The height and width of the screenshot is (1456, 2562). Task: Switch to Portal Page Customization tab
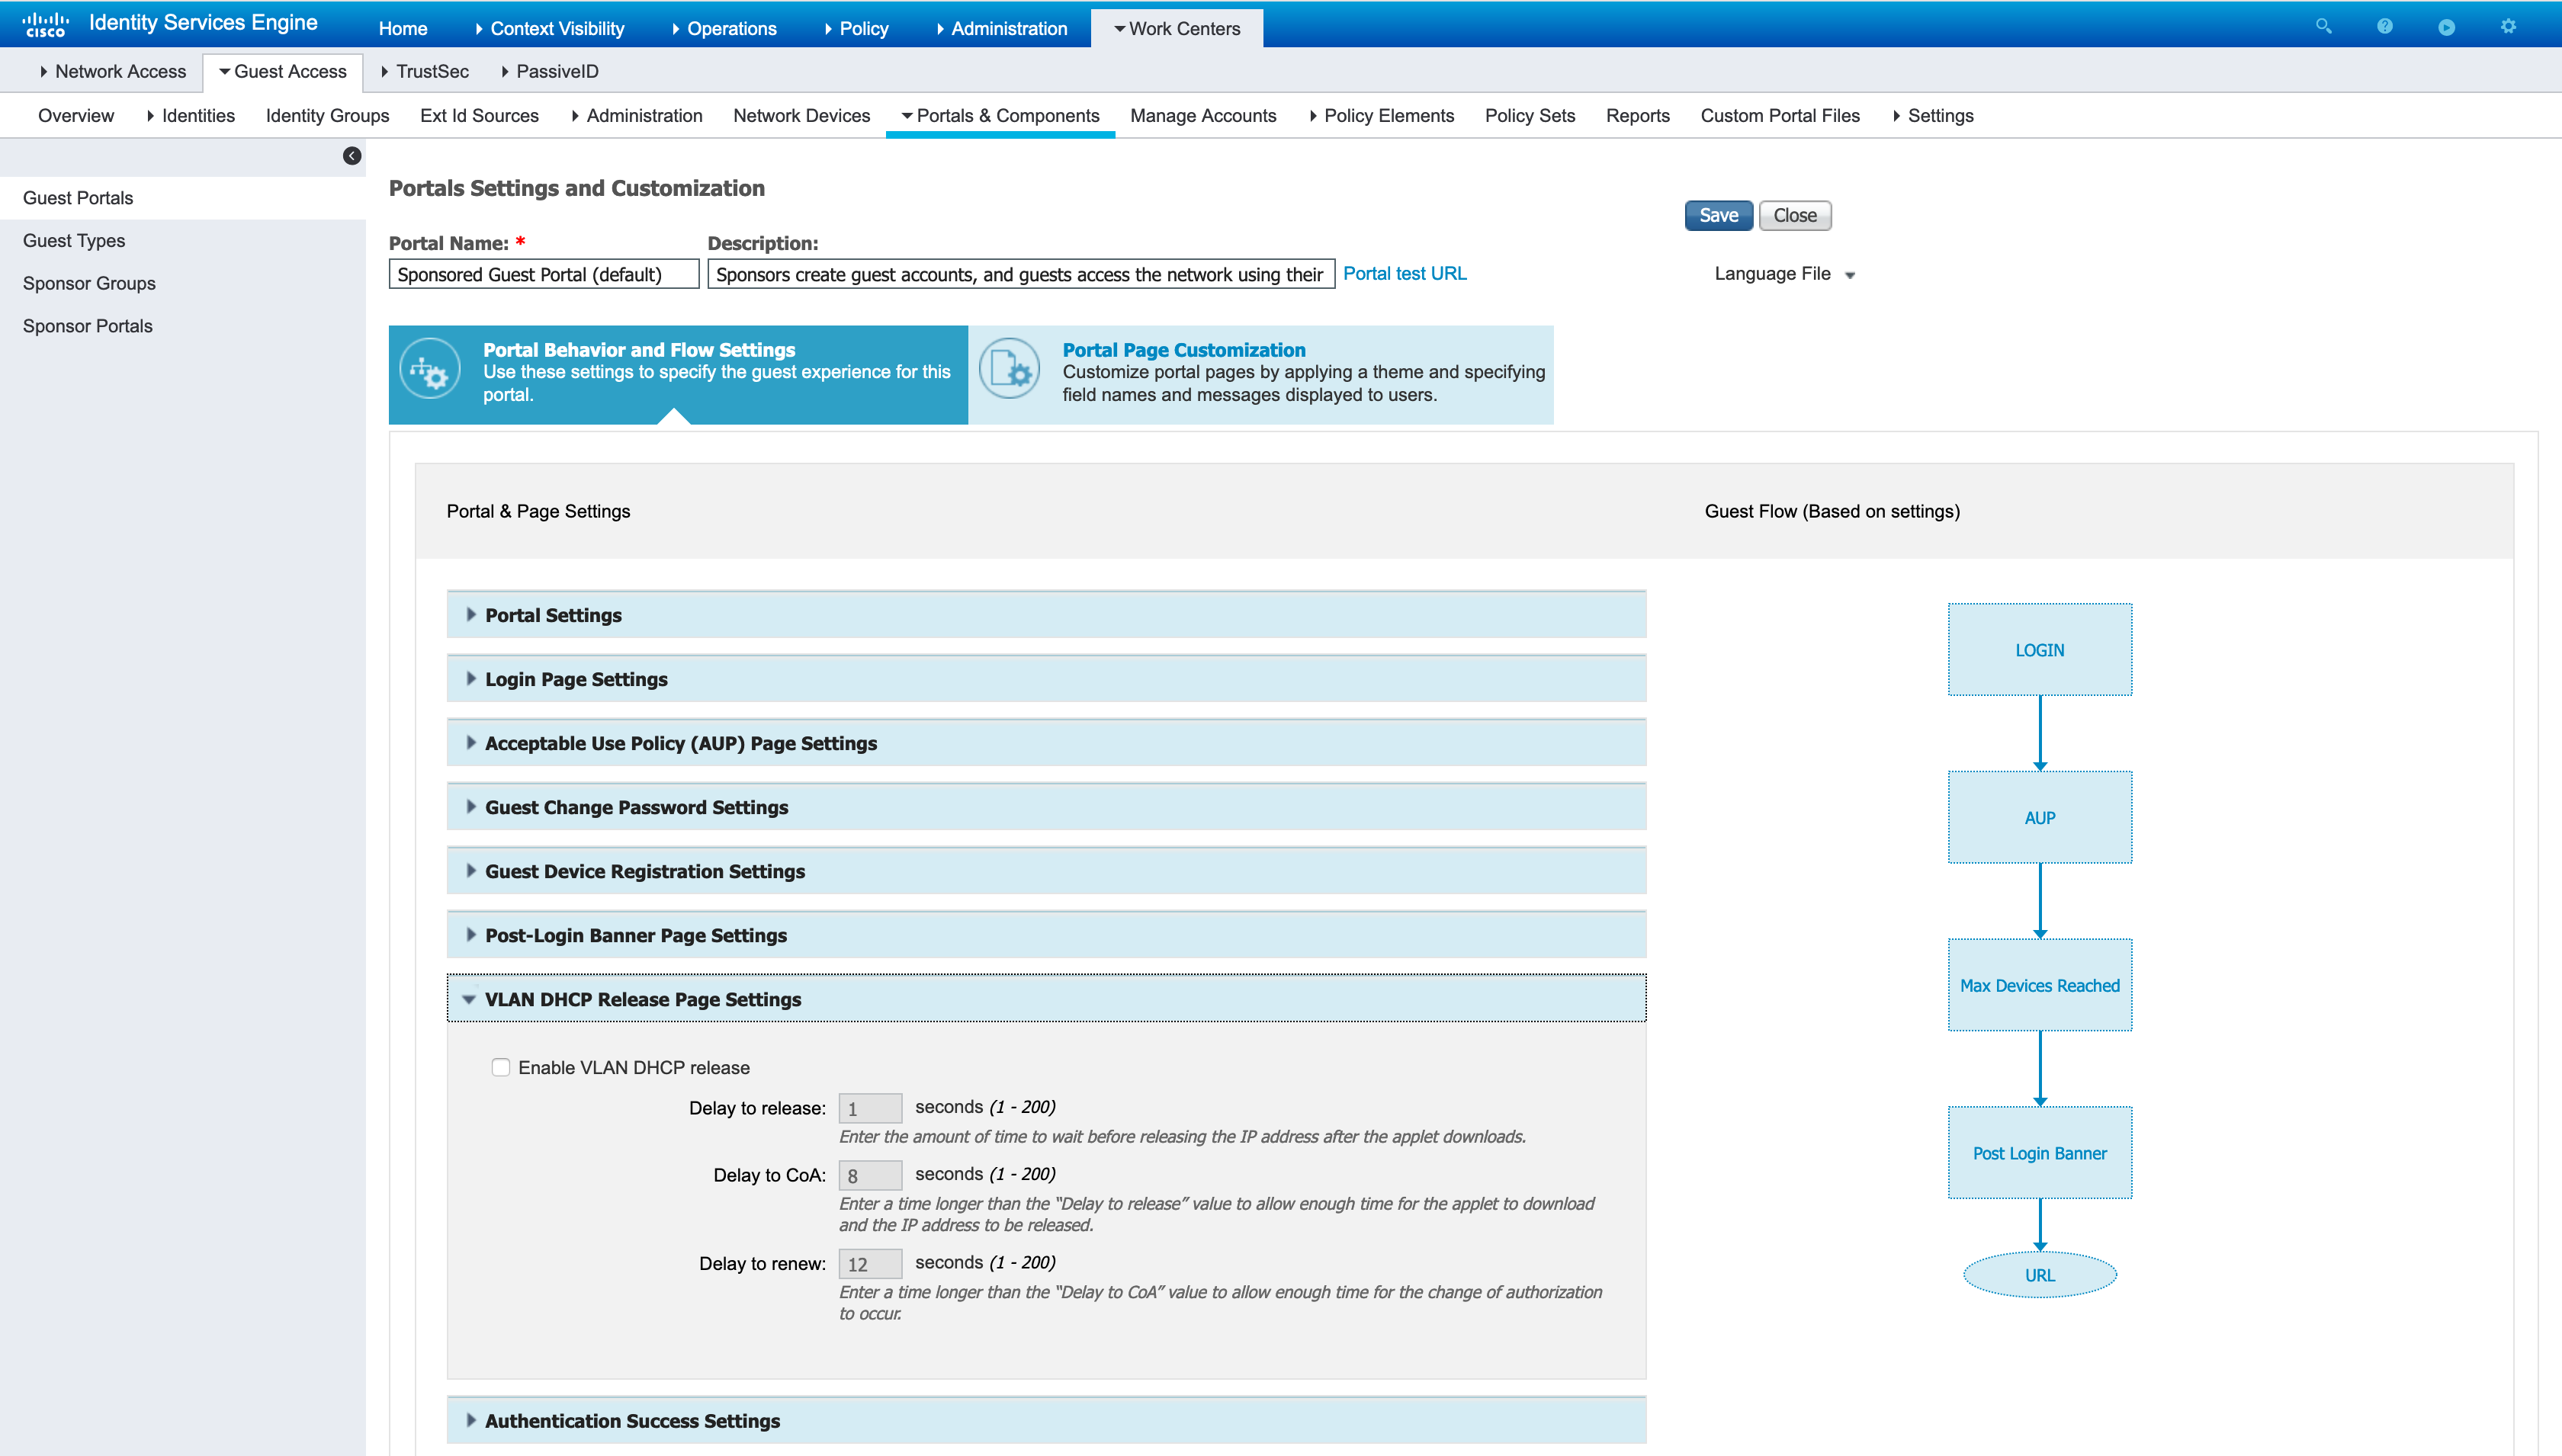pyautogui.click(x=1261, y=374)
